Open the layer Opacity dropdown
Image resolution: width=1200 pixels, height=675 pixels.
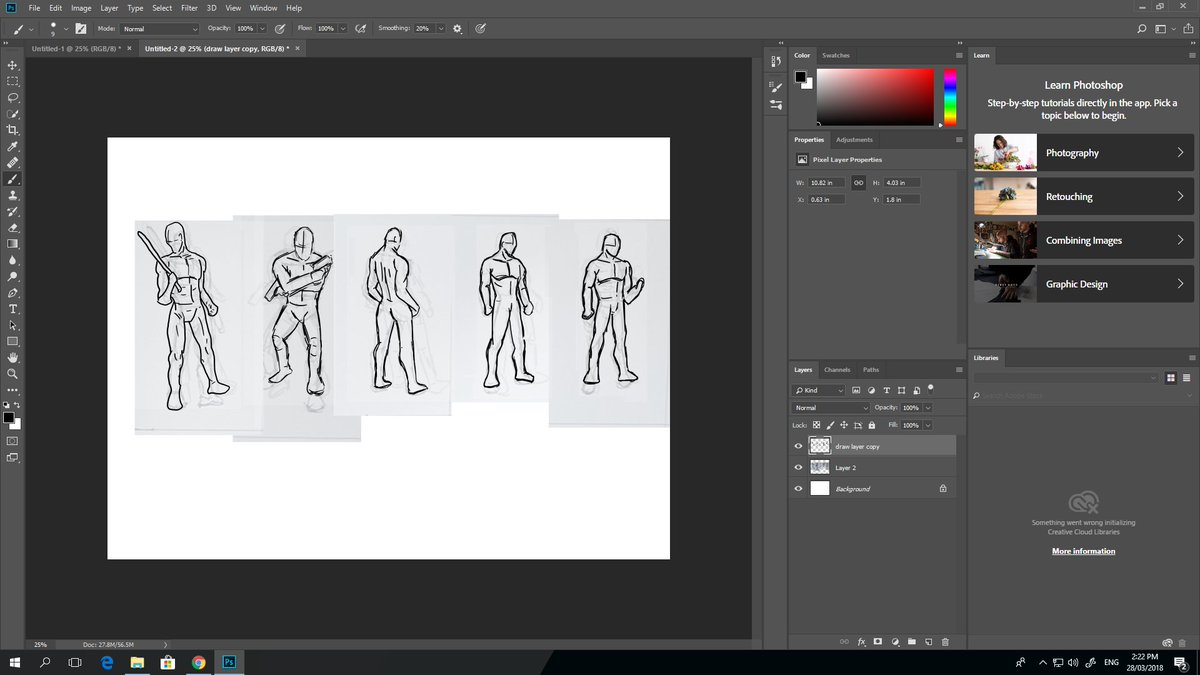[926, 407]
